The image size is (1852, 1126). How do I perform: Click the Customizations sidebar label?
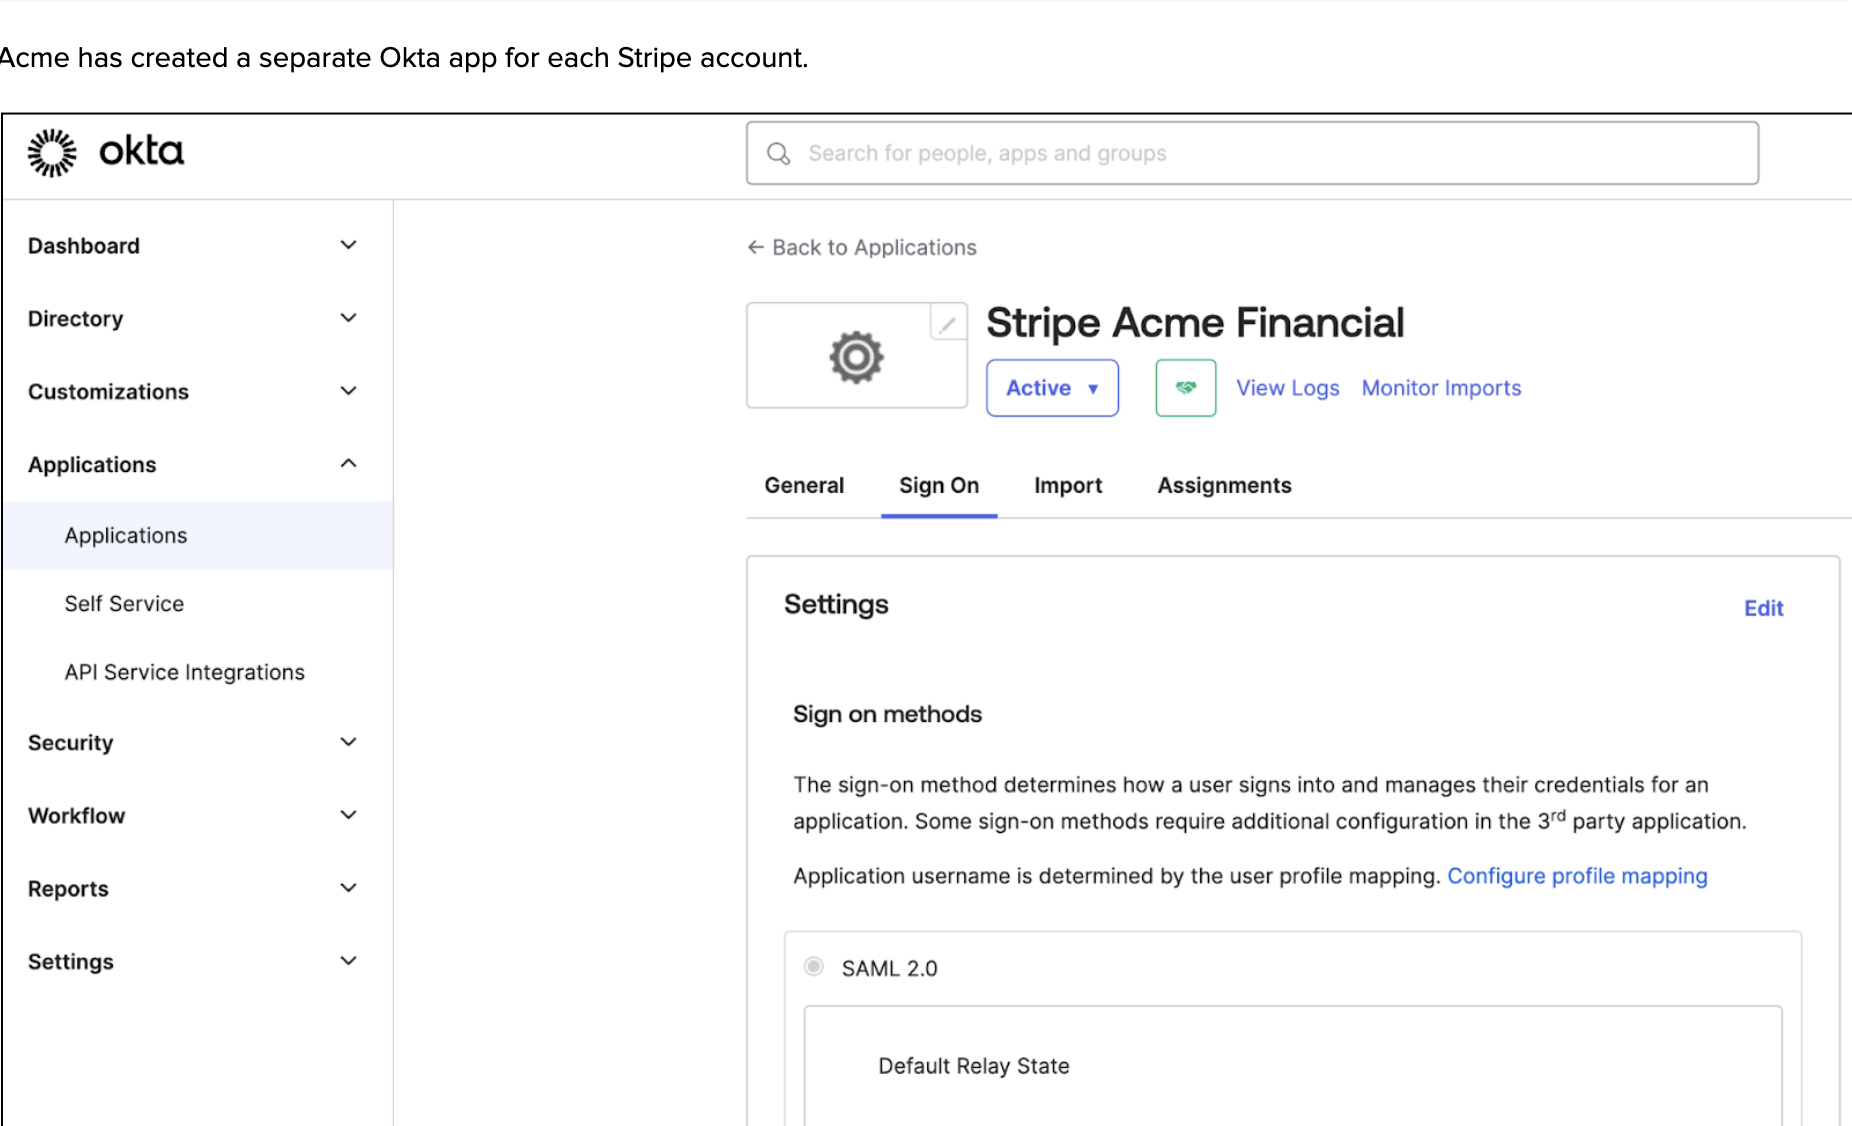coord(108,392)
